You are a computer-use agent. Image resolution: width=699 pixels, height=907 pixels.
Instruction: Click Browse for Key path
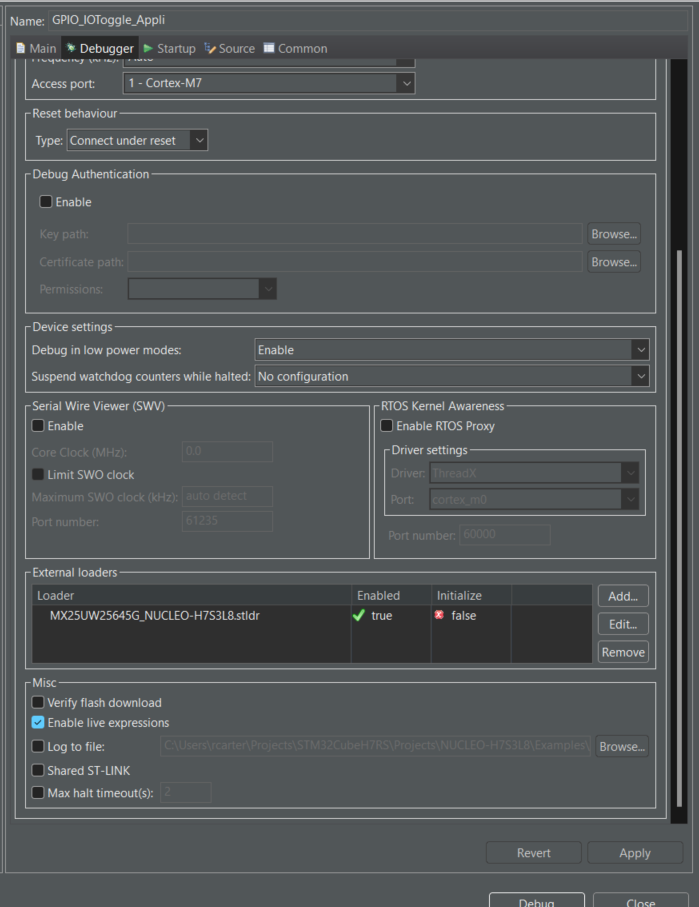coord(614,234)
